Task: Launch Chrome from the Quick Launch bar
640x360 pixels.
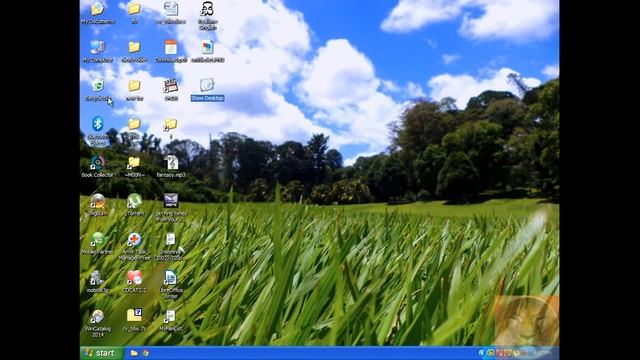Action: click(145, 353)
